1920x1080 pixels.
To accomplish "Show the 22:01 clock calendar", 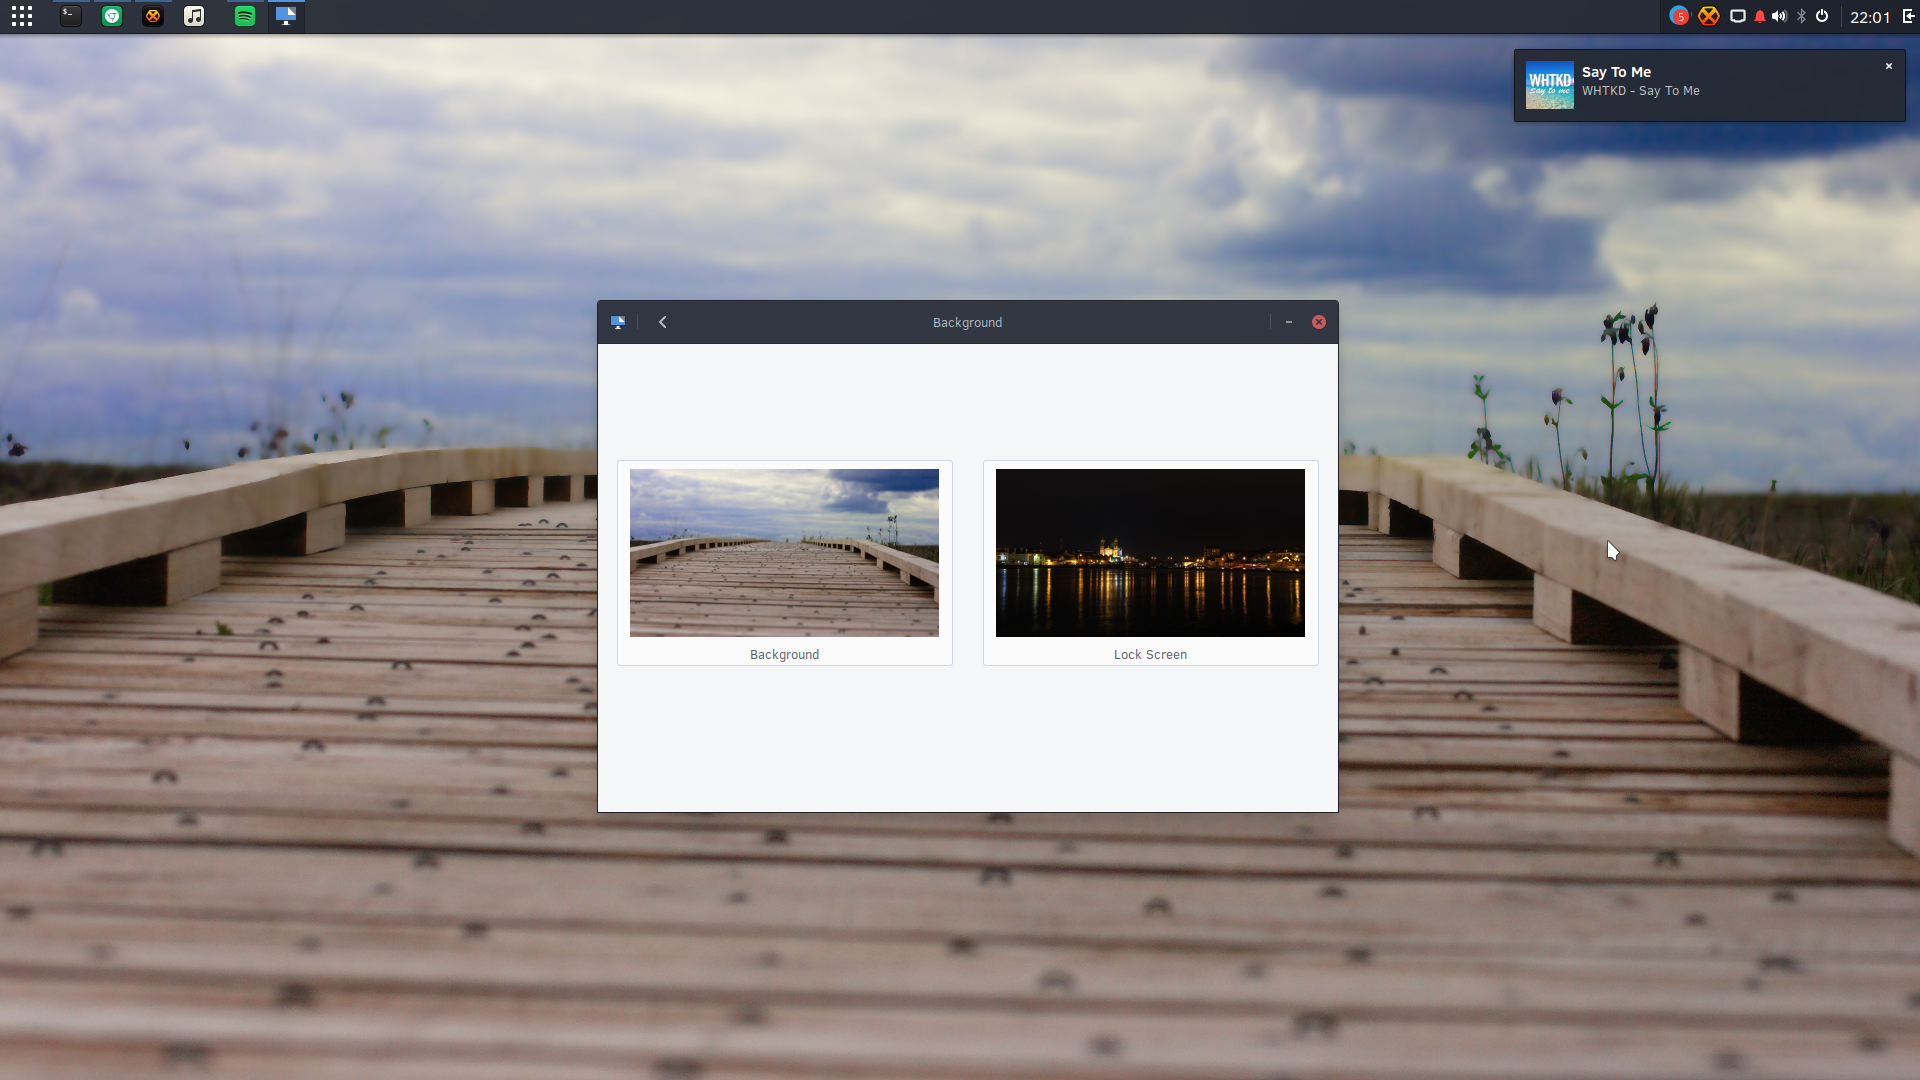I will (1870, 17).
